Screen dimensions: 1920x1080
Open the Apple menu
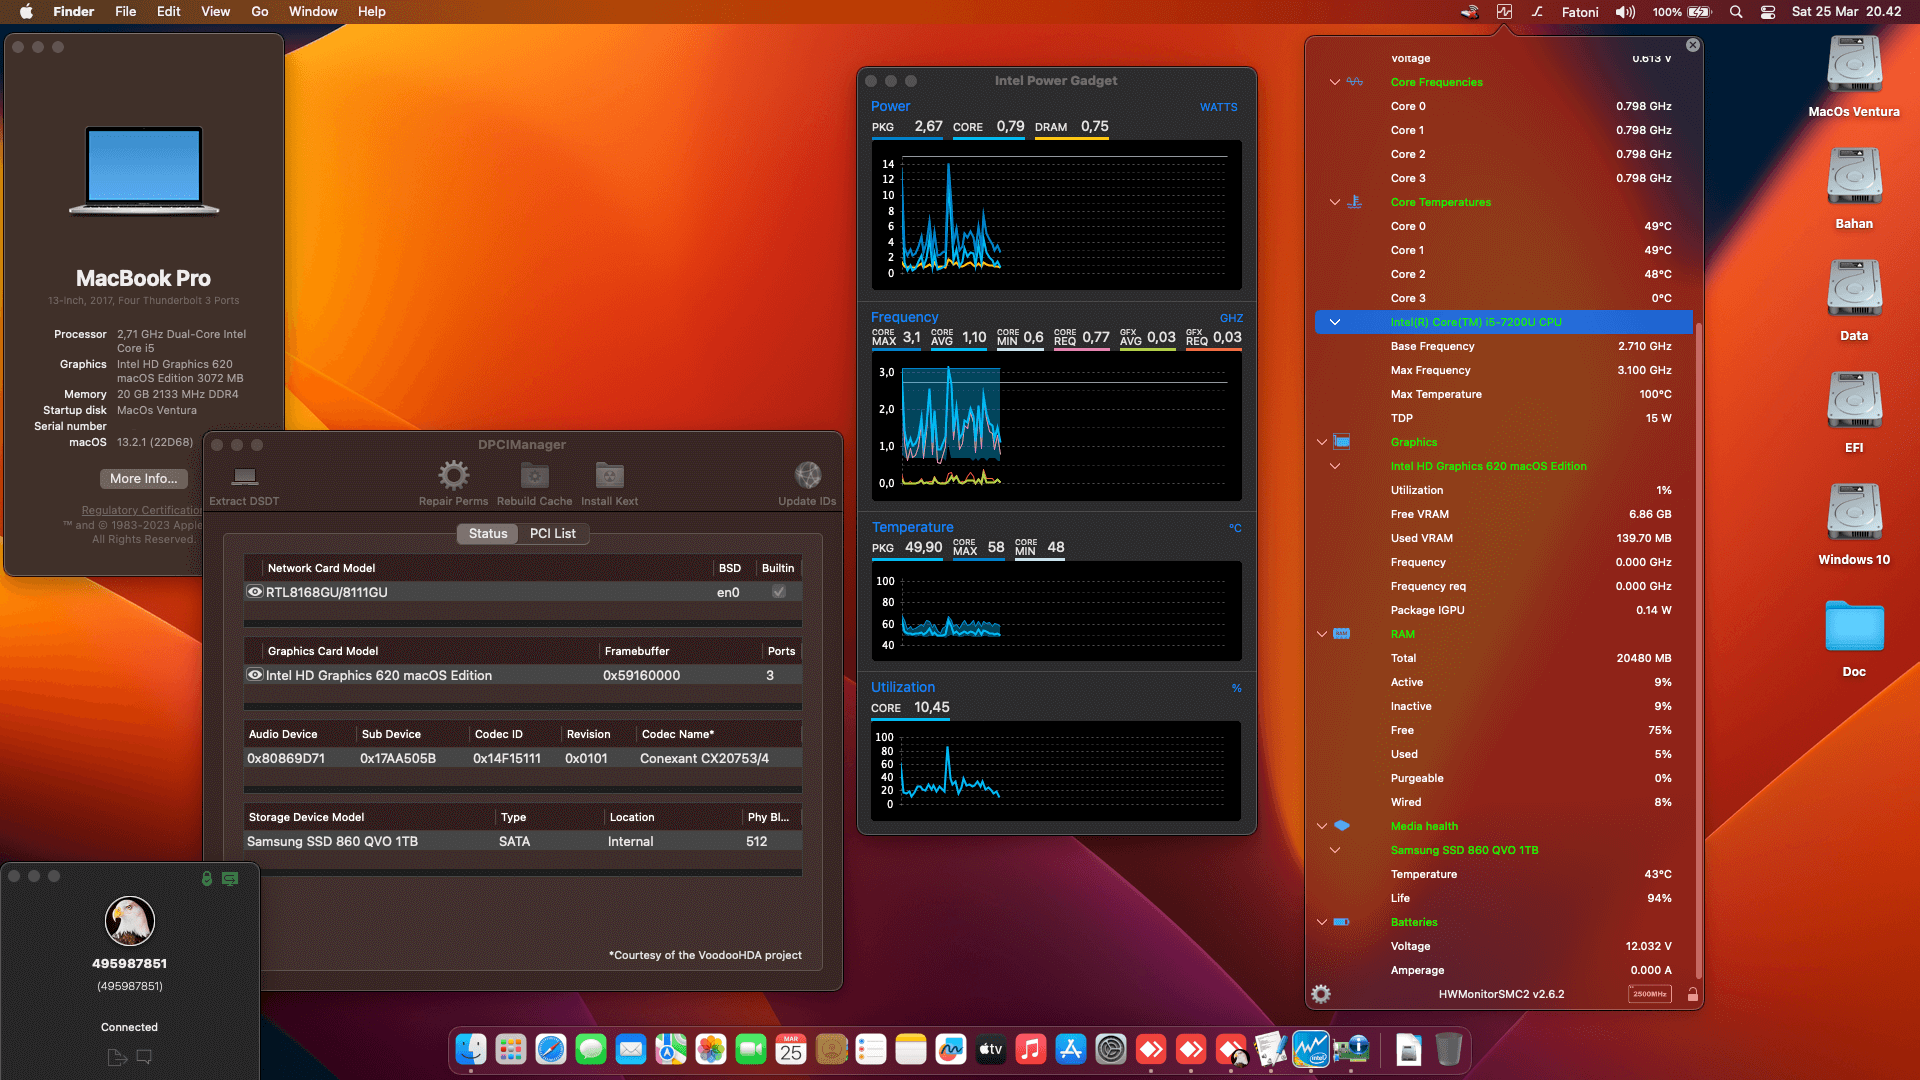click(x=26, y=12)
